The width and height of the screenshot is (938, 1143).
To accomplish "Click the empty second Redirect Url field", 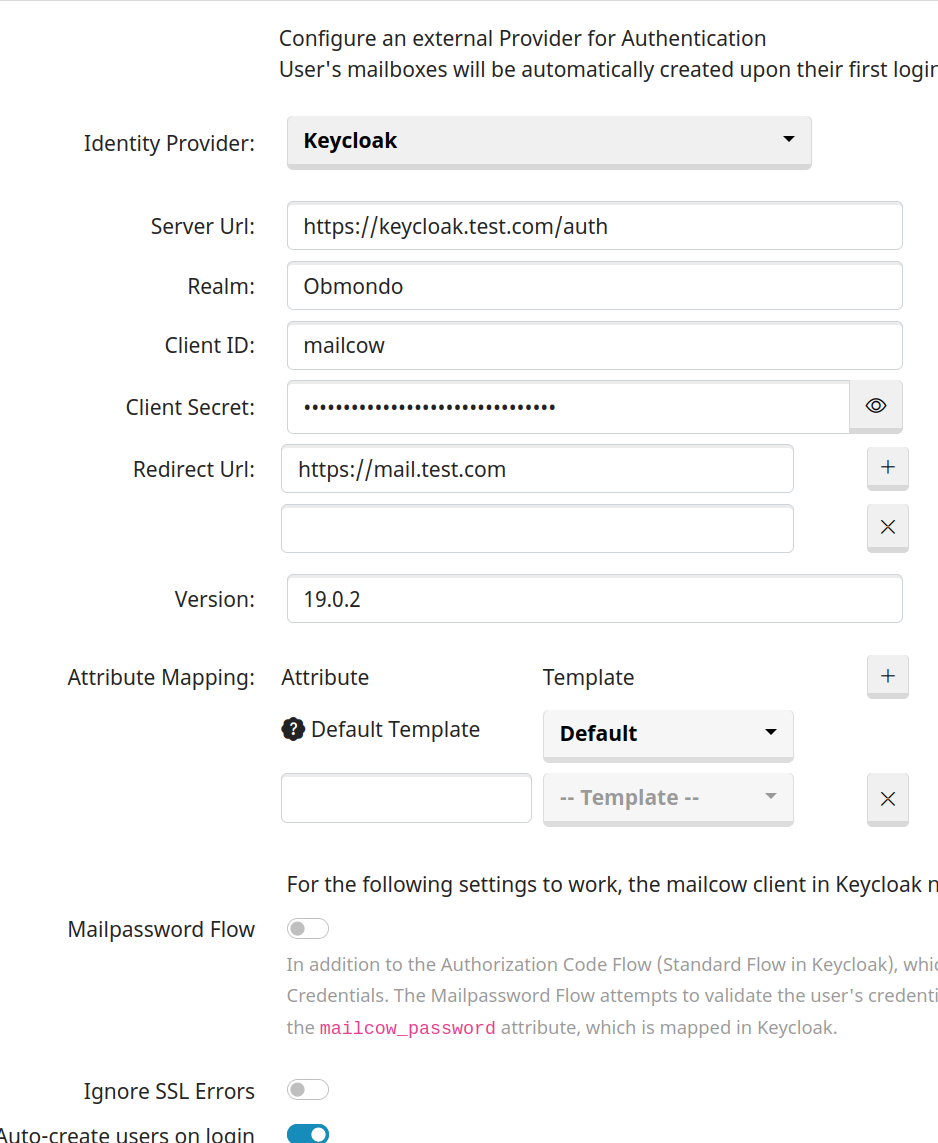I will 537,529.
